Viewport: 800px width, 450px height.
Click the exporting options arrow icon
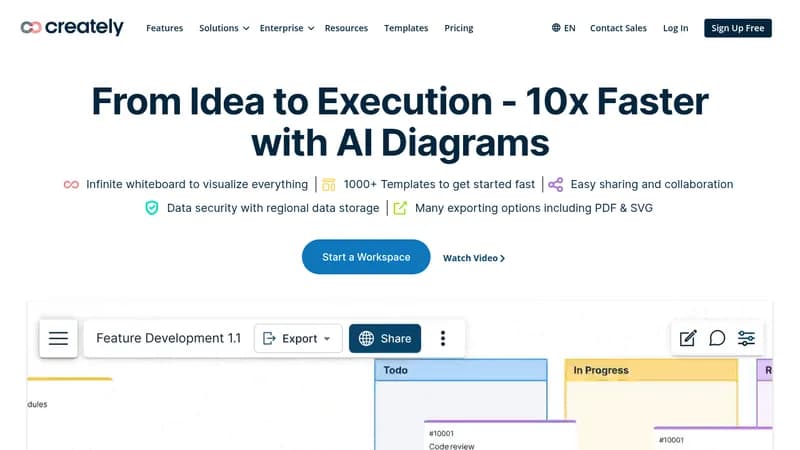coord(400,208)
